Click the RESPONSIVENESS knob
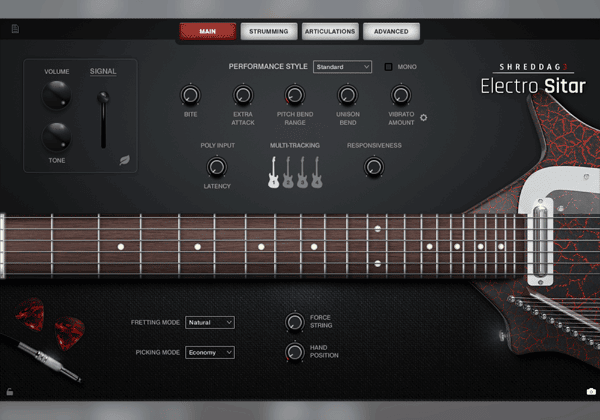The image size is (600, 420). point(374,167)
